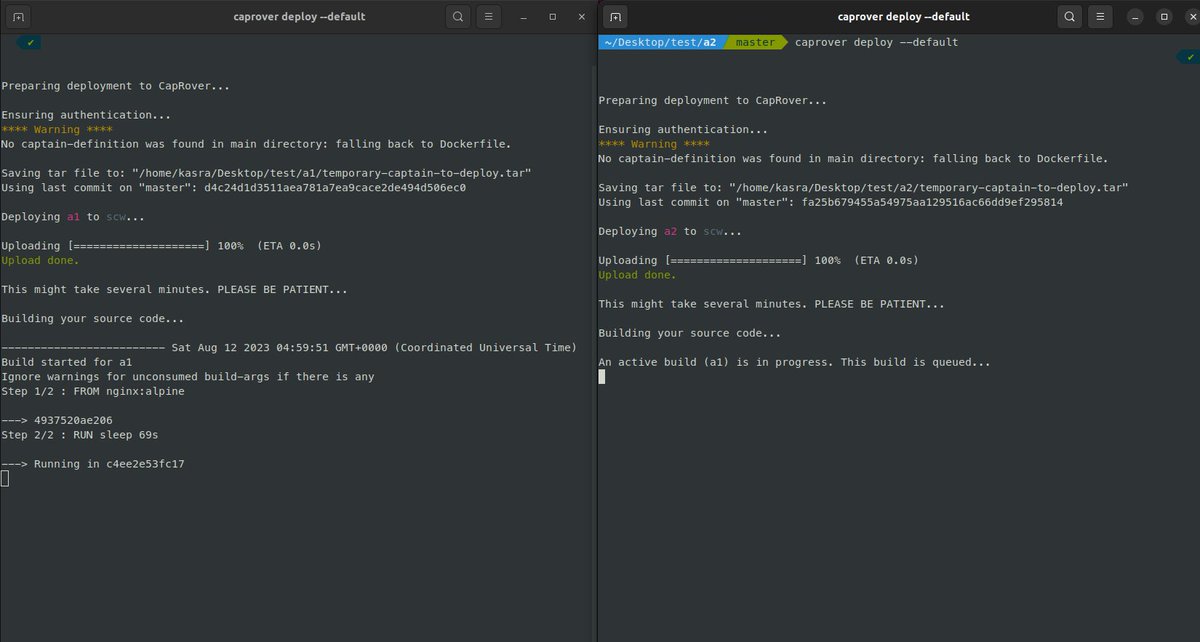Viewport: 1200px width, 642px height.
Task: Click 'Build started for a1' line
Action: (66, 362)
